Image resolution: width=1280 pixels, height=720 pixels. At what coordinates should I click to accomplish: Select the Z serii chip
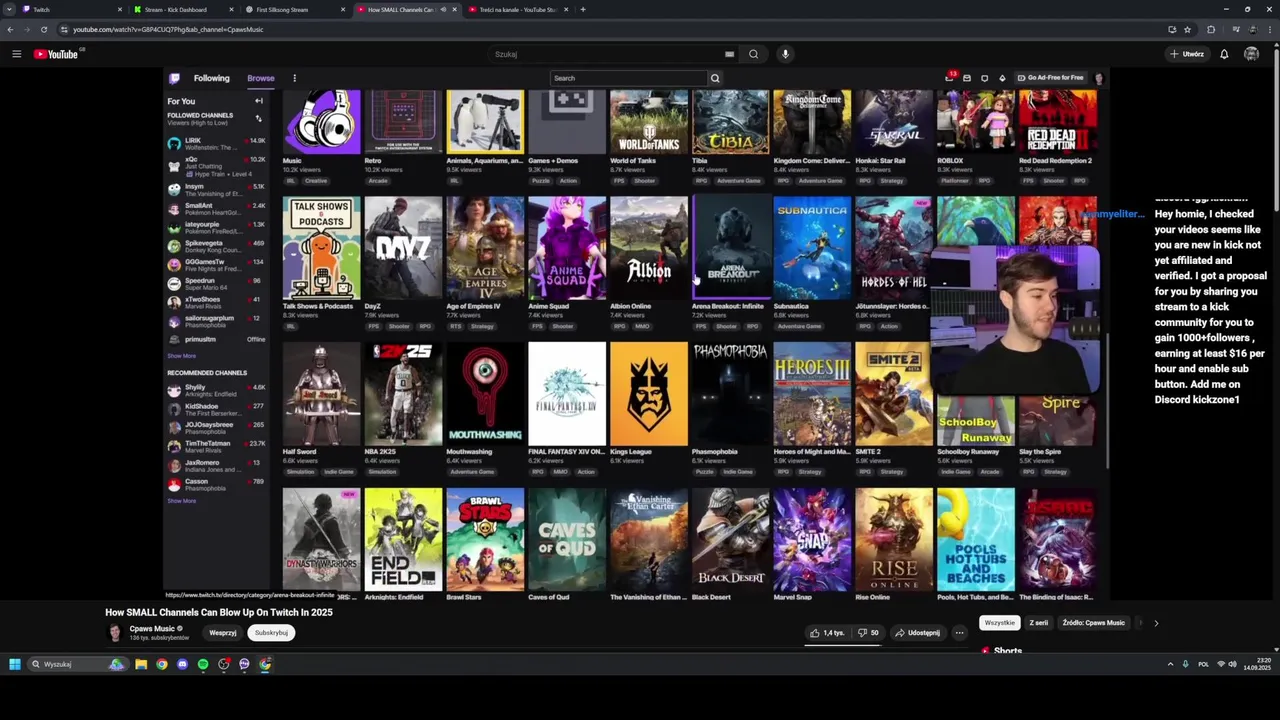tap(1039, 623)
